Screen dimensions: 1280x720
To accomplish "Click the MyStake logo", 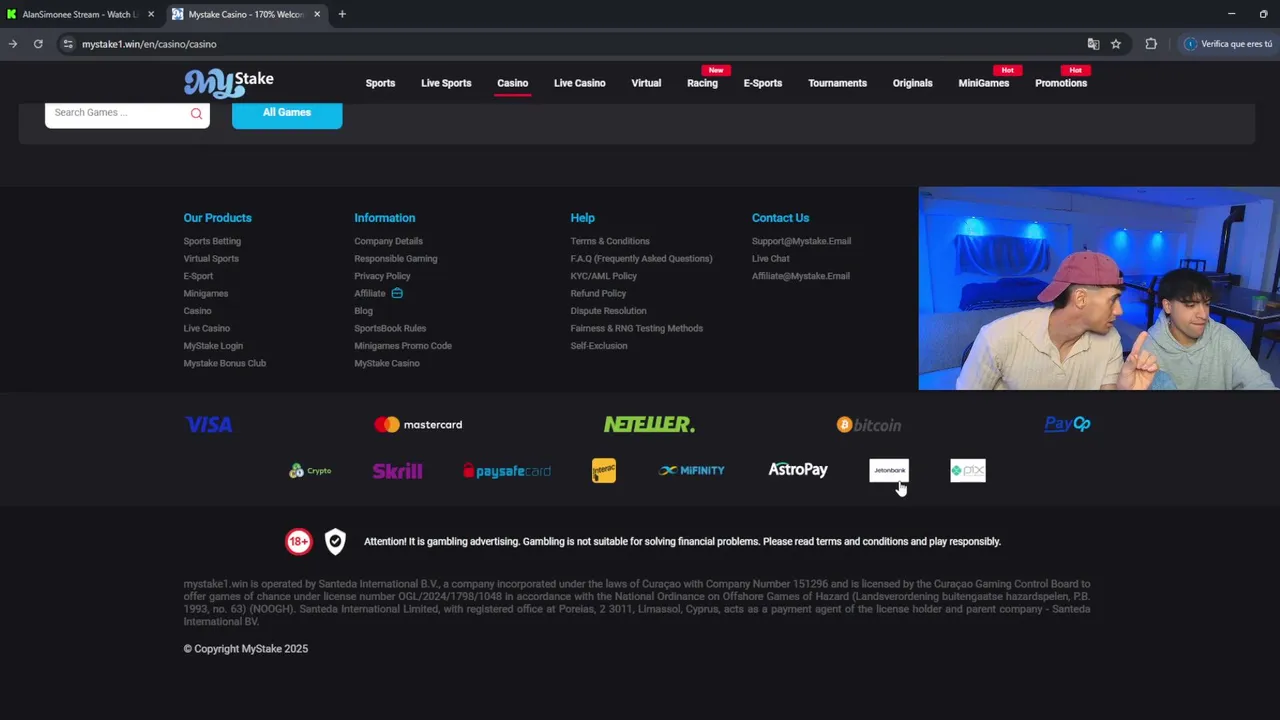I will (x=228, y=83).
